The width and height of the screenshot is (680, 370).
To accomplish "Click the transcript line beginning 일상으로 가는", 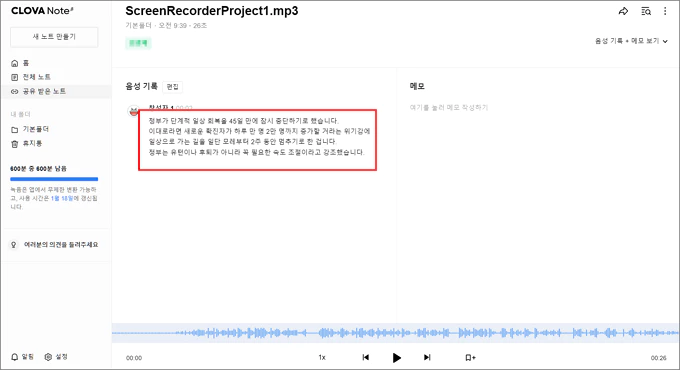I will (x=242, y=141).
